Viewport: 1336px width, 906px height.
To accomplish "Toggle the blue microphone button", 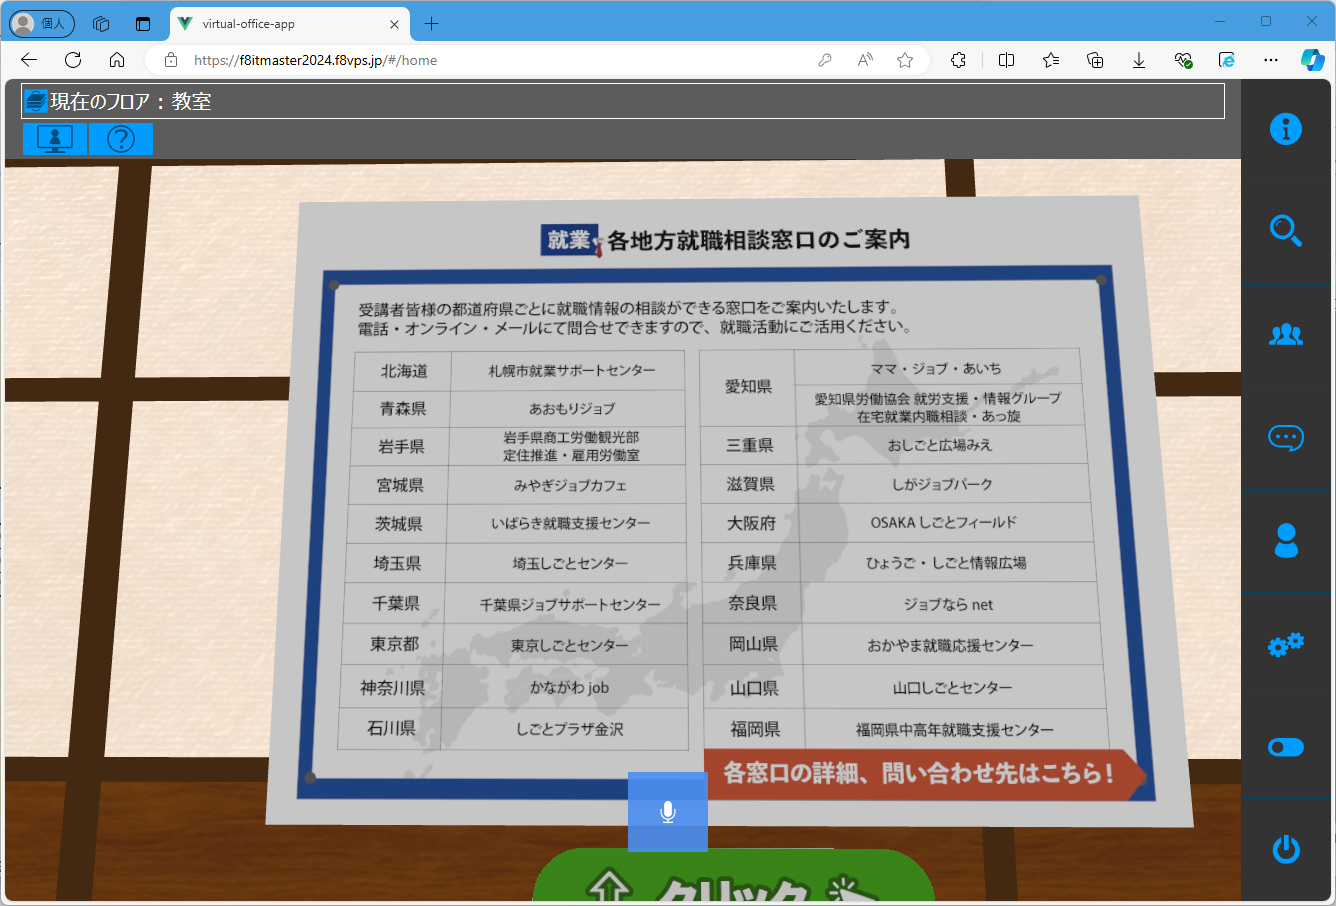I will point(668,812).
